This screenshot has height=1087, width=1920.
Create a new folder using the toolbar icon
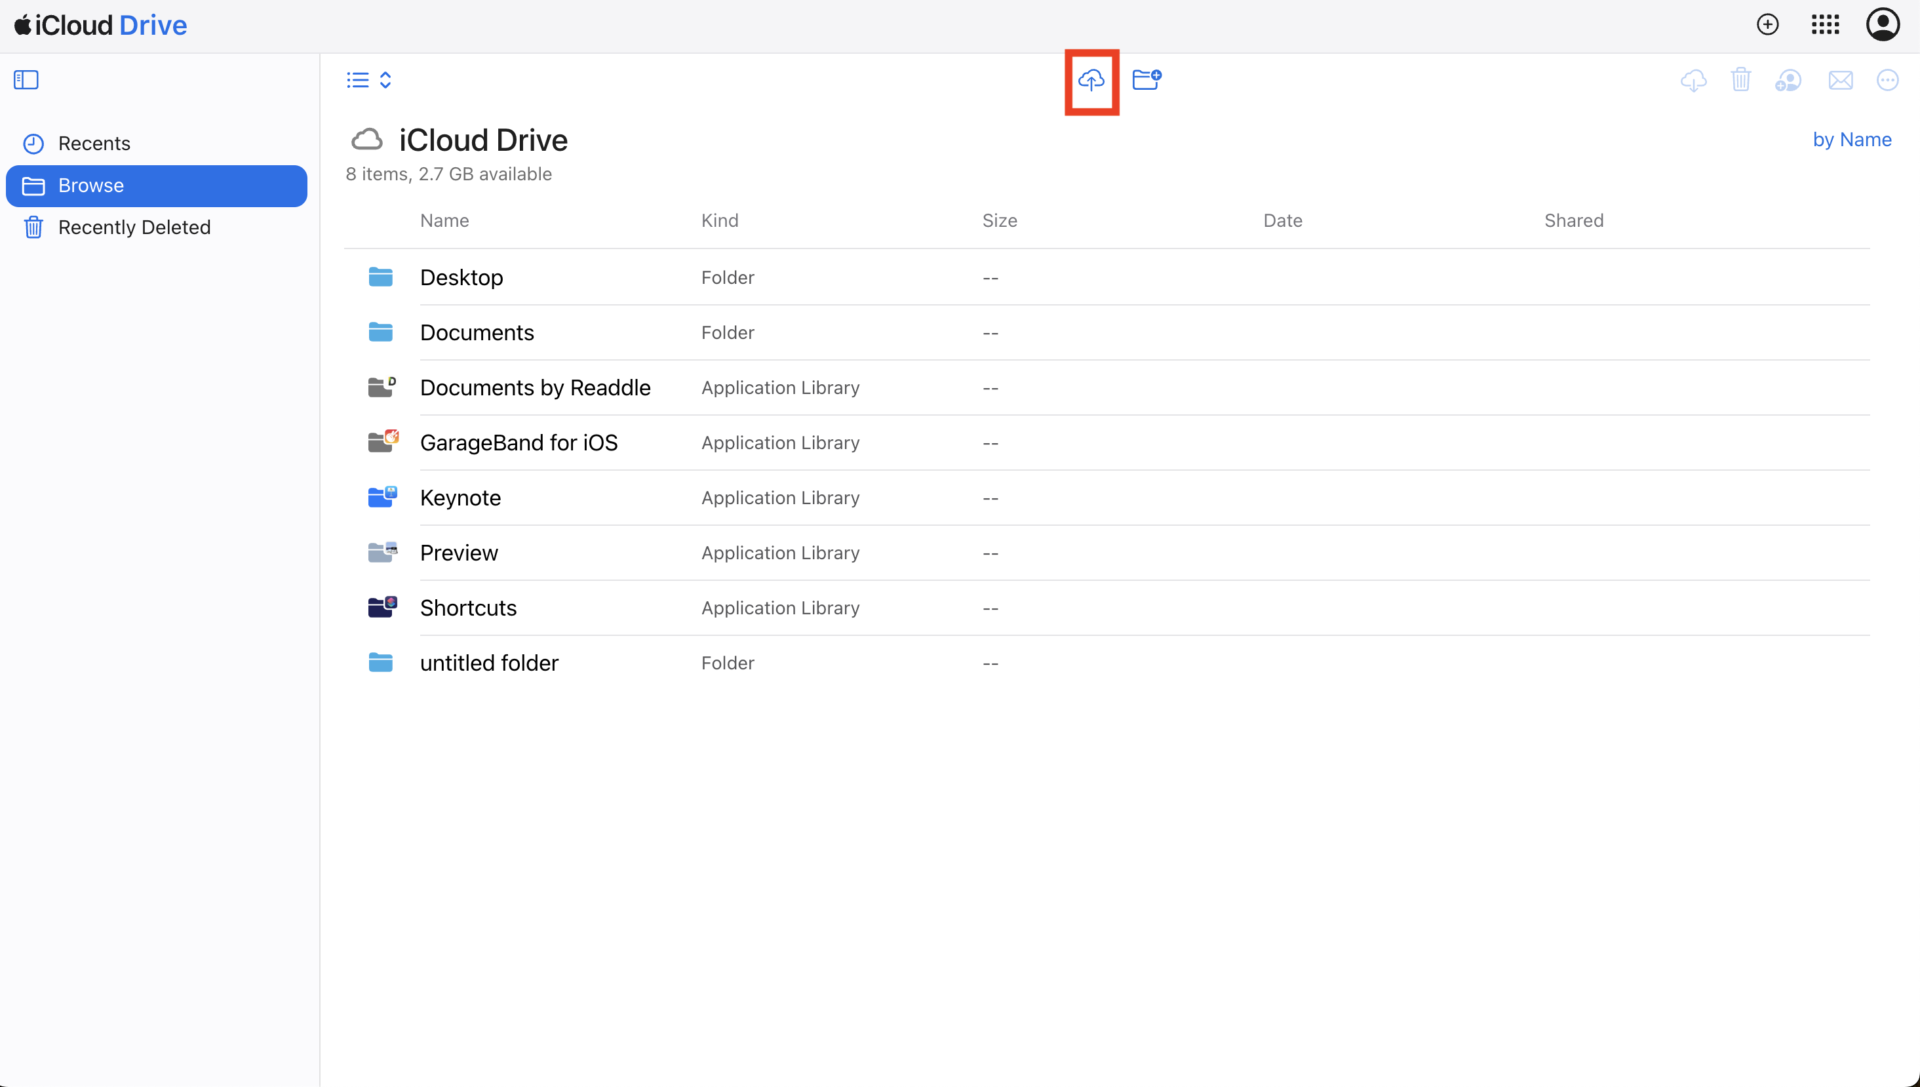(x=1146, y=79)
